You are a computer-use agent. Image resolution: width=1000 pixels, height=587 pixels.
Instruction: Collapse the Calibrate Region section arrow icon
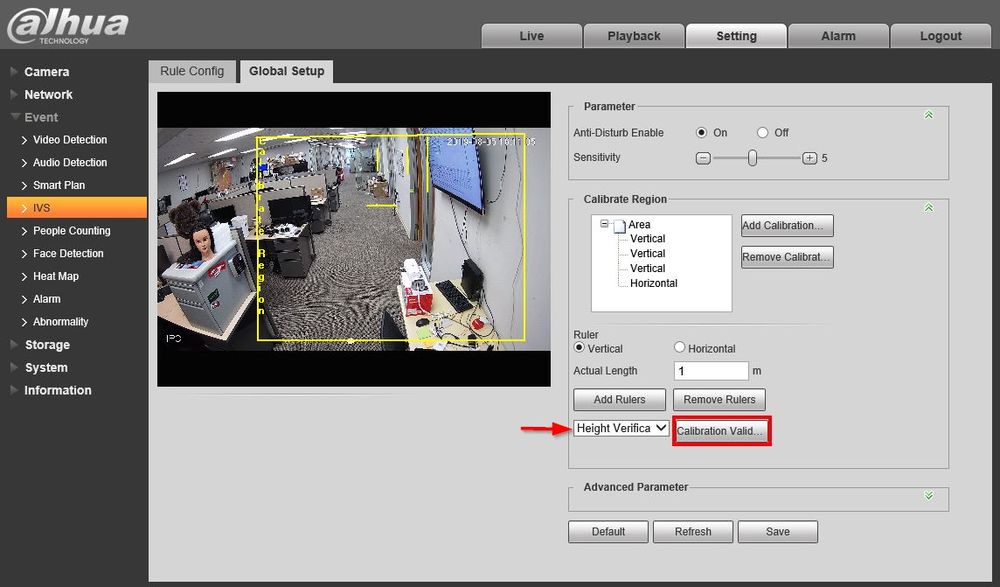(x=929, y=208)
